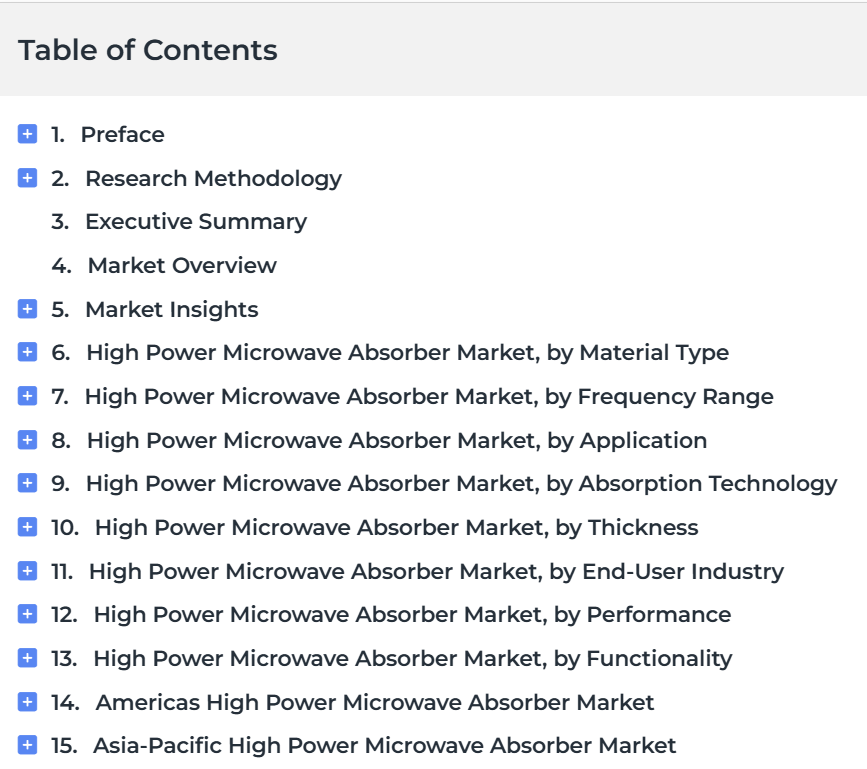The height and width of the screenshot is (769, 867).
Task: Expand the Preface section plus icon
Action: pos(27,134)
